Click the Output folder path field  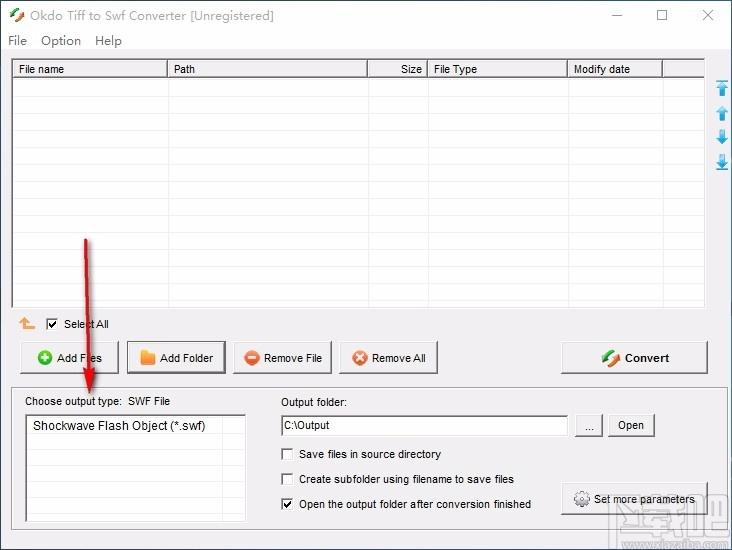425,426
